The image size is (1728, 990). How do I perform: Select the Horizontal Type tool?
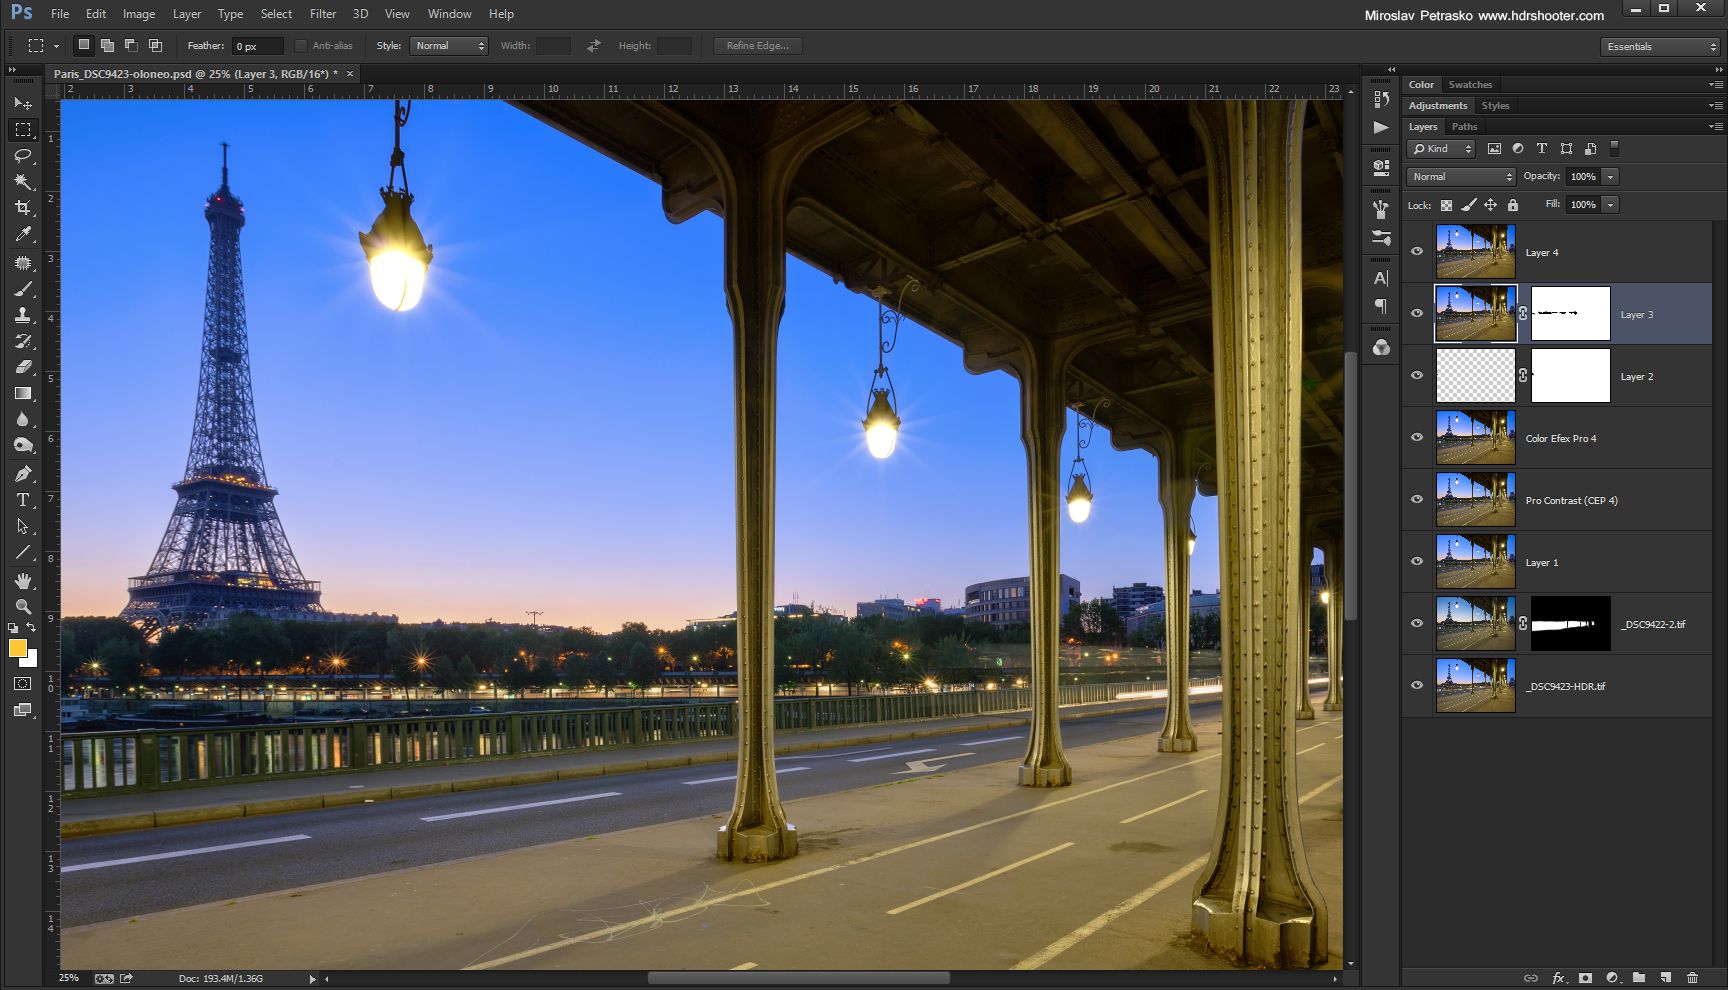23,500
